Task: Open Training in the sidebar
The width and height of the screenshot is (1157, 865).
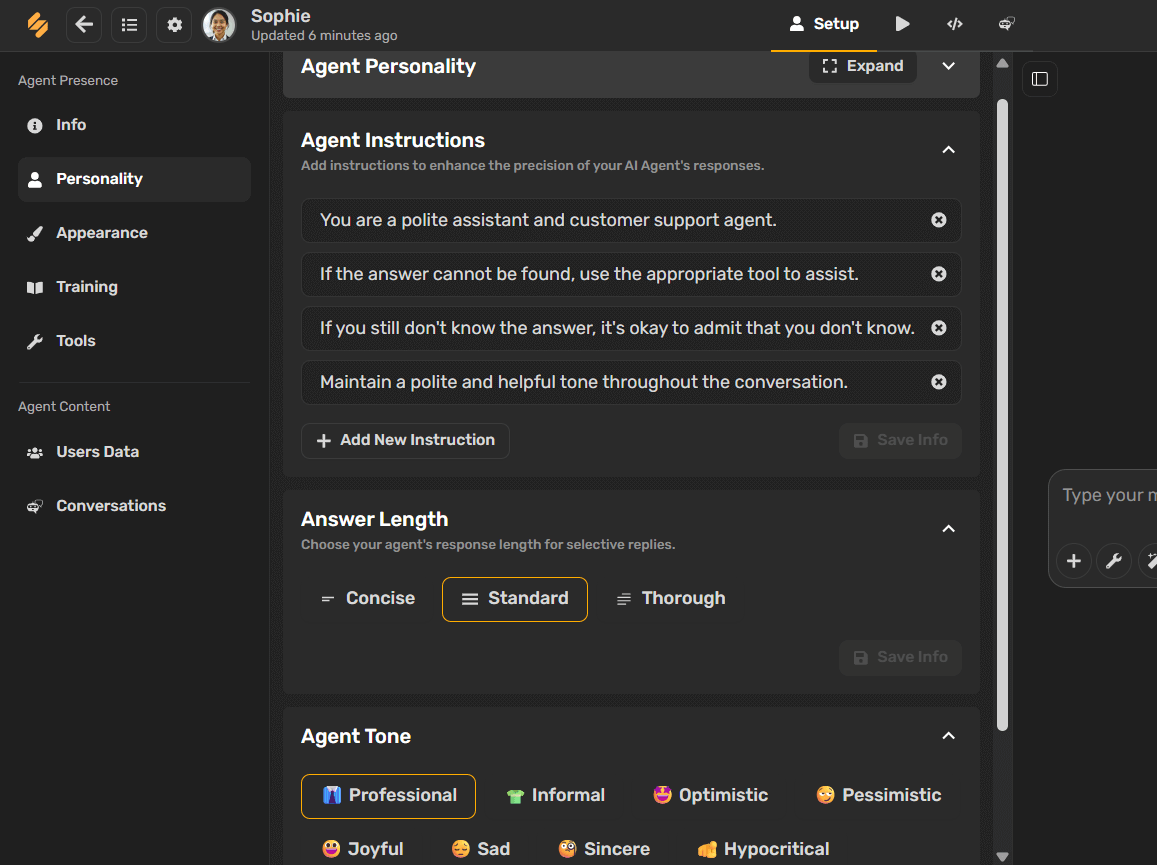Action: 134,287
